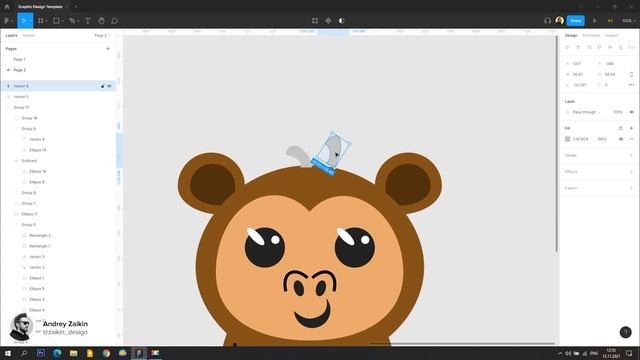Image resolution: width=640 pixels, height=360 pixels.
Task: Select the Pen tool
Action: [x=72, y=20]
